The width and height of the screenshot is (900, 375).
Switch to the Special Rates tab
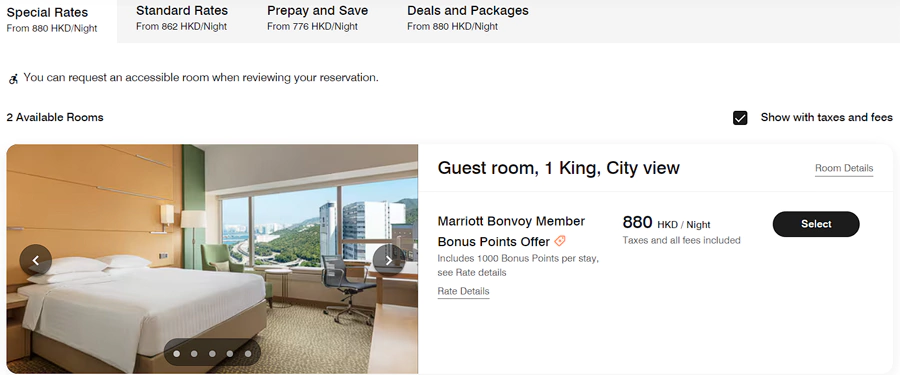(x=58, y=21)
